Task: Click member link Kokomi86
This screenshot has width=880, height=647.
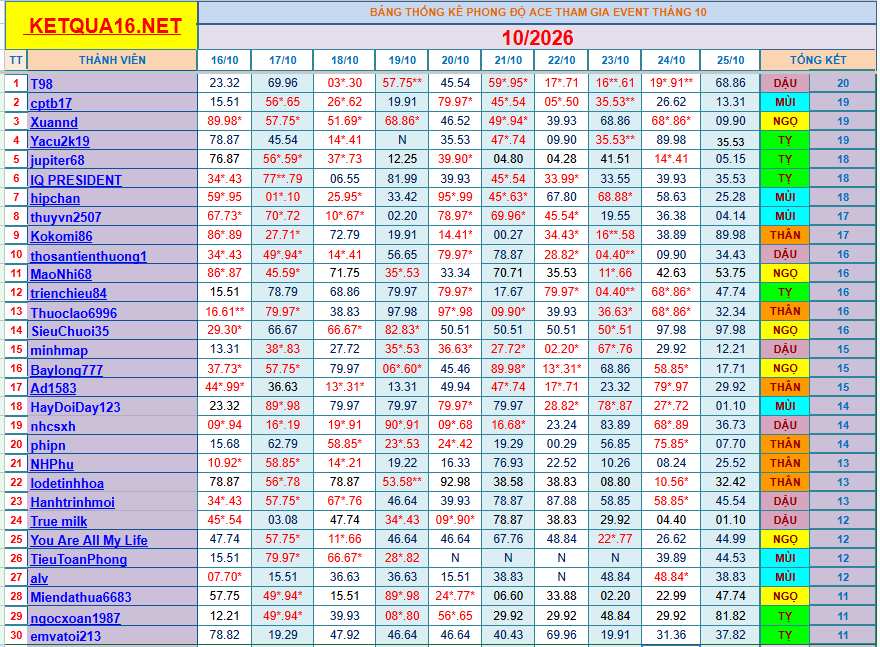Action: pos(61,236)
